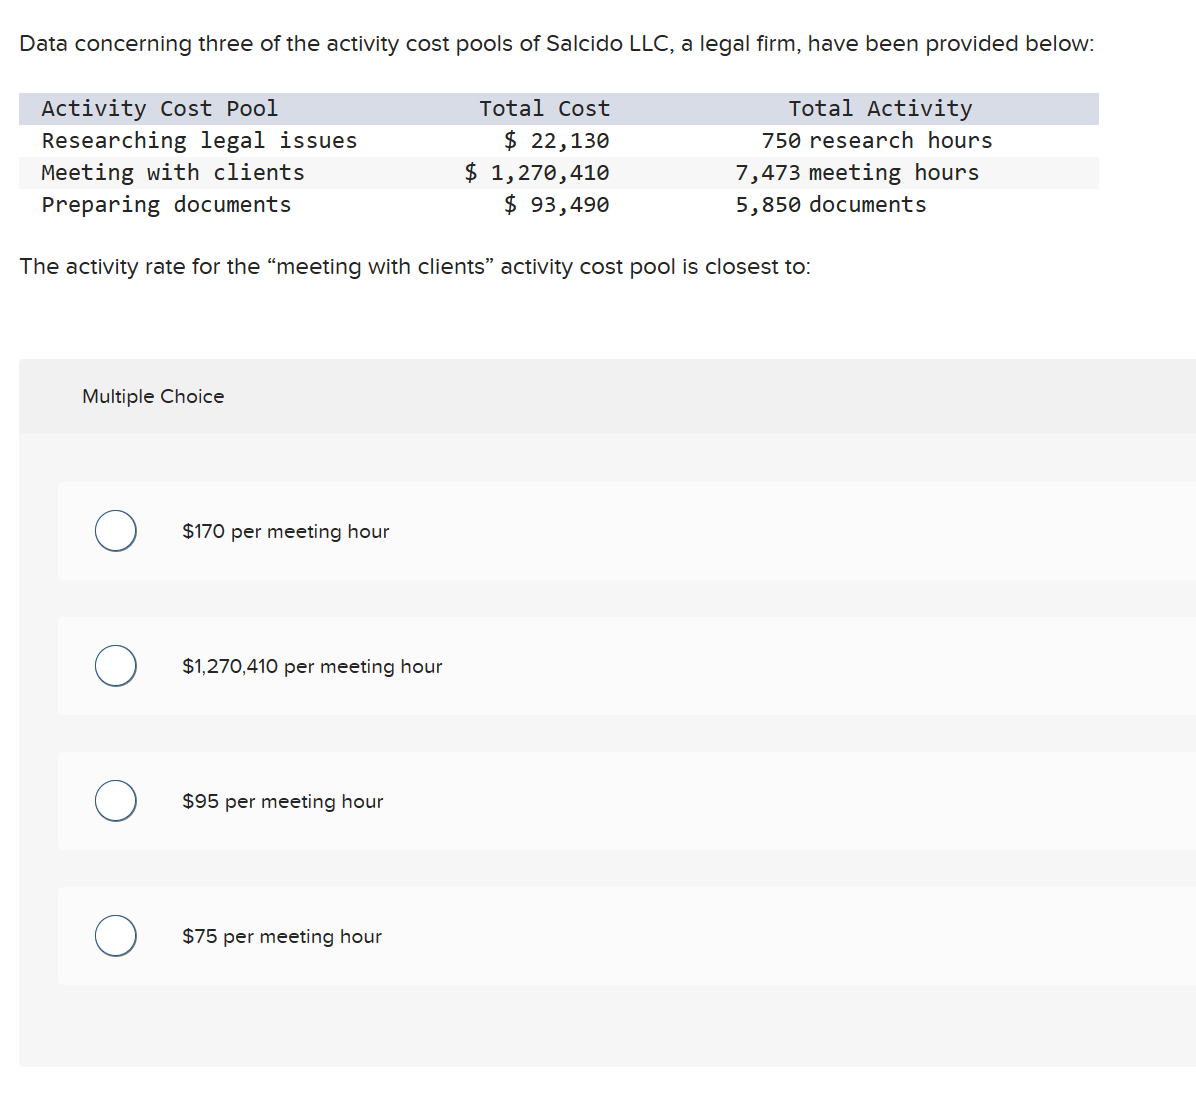Pick the $95 per meeting hour radio button
The image size is (1196, 1094).
[x=116, y=801]
